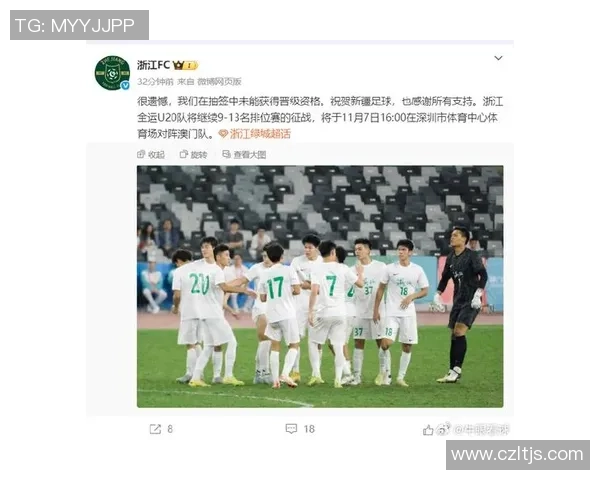Click the 收起 collapse icon
The height and width of the screenshot is (480, 600).
pyautogui.click(x=141, y=154)
